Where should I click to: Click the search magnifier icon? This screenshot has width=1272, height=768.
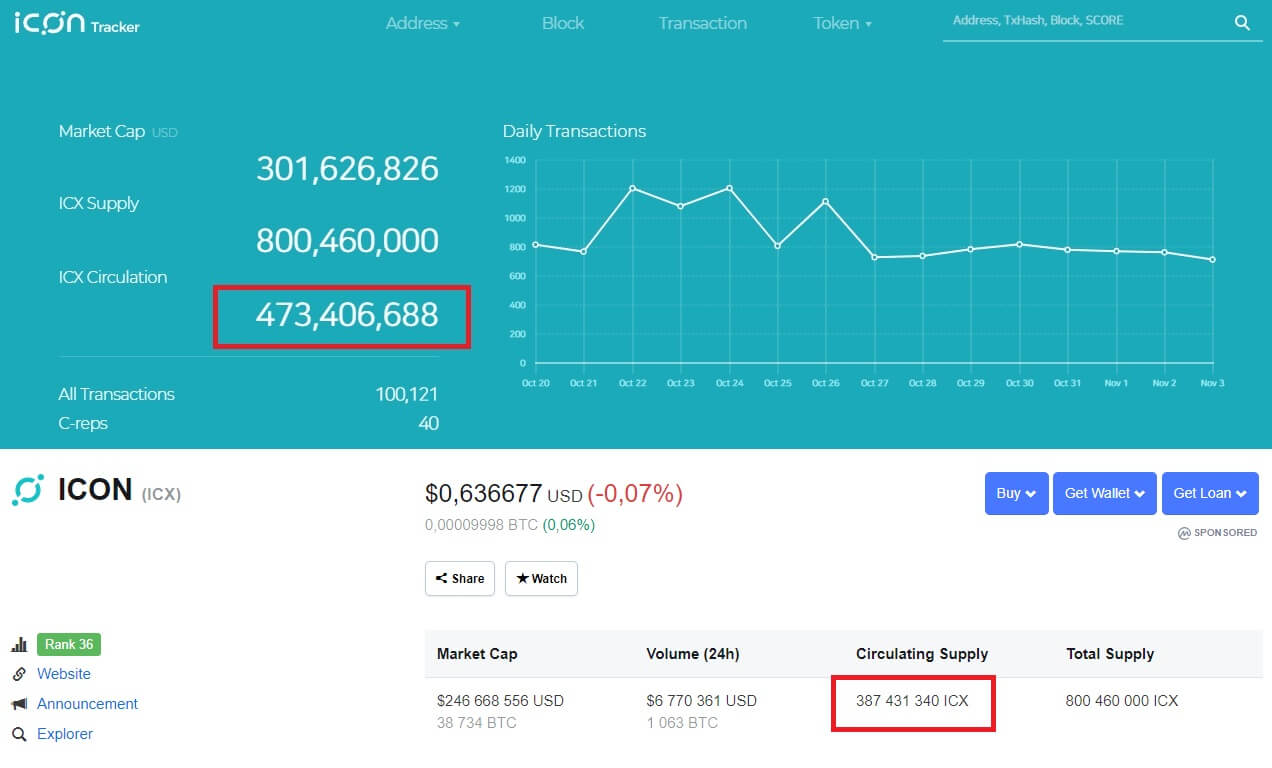pos(1242,22)
